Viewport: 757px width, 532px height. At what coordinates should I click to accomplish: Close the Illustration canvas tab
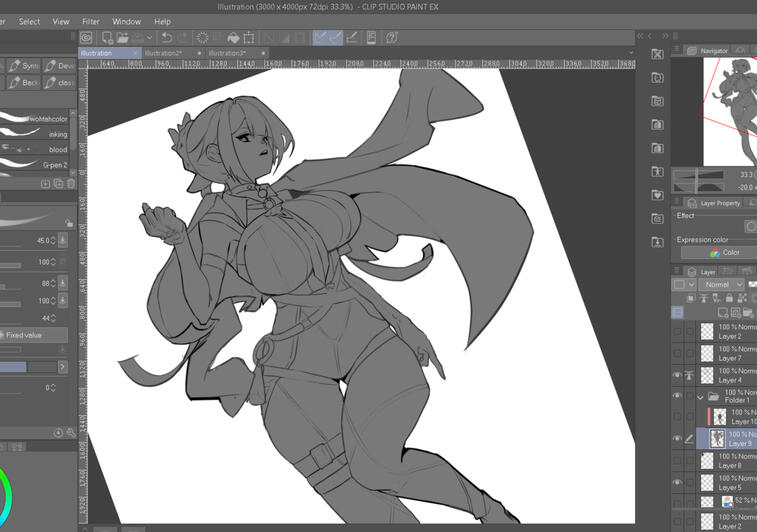135,53
